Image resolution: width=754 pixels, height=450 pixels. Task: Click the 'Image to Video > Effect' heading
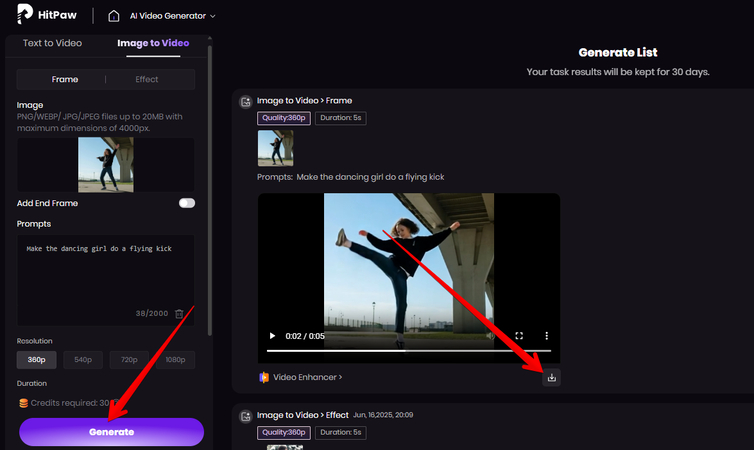coord(302,415)
